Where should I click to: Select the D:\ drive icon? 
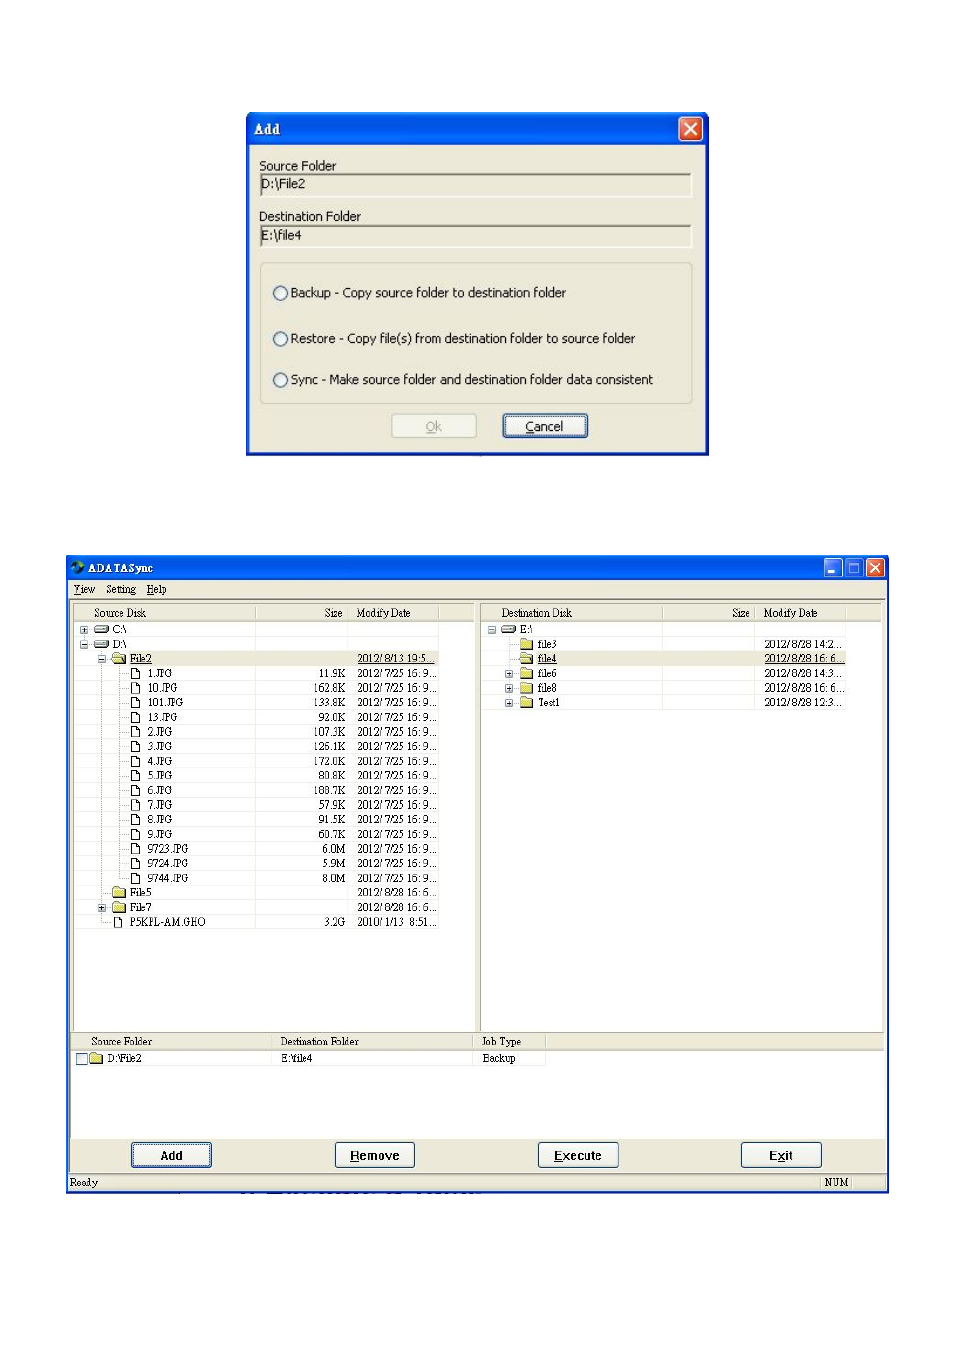coord(101,644)
